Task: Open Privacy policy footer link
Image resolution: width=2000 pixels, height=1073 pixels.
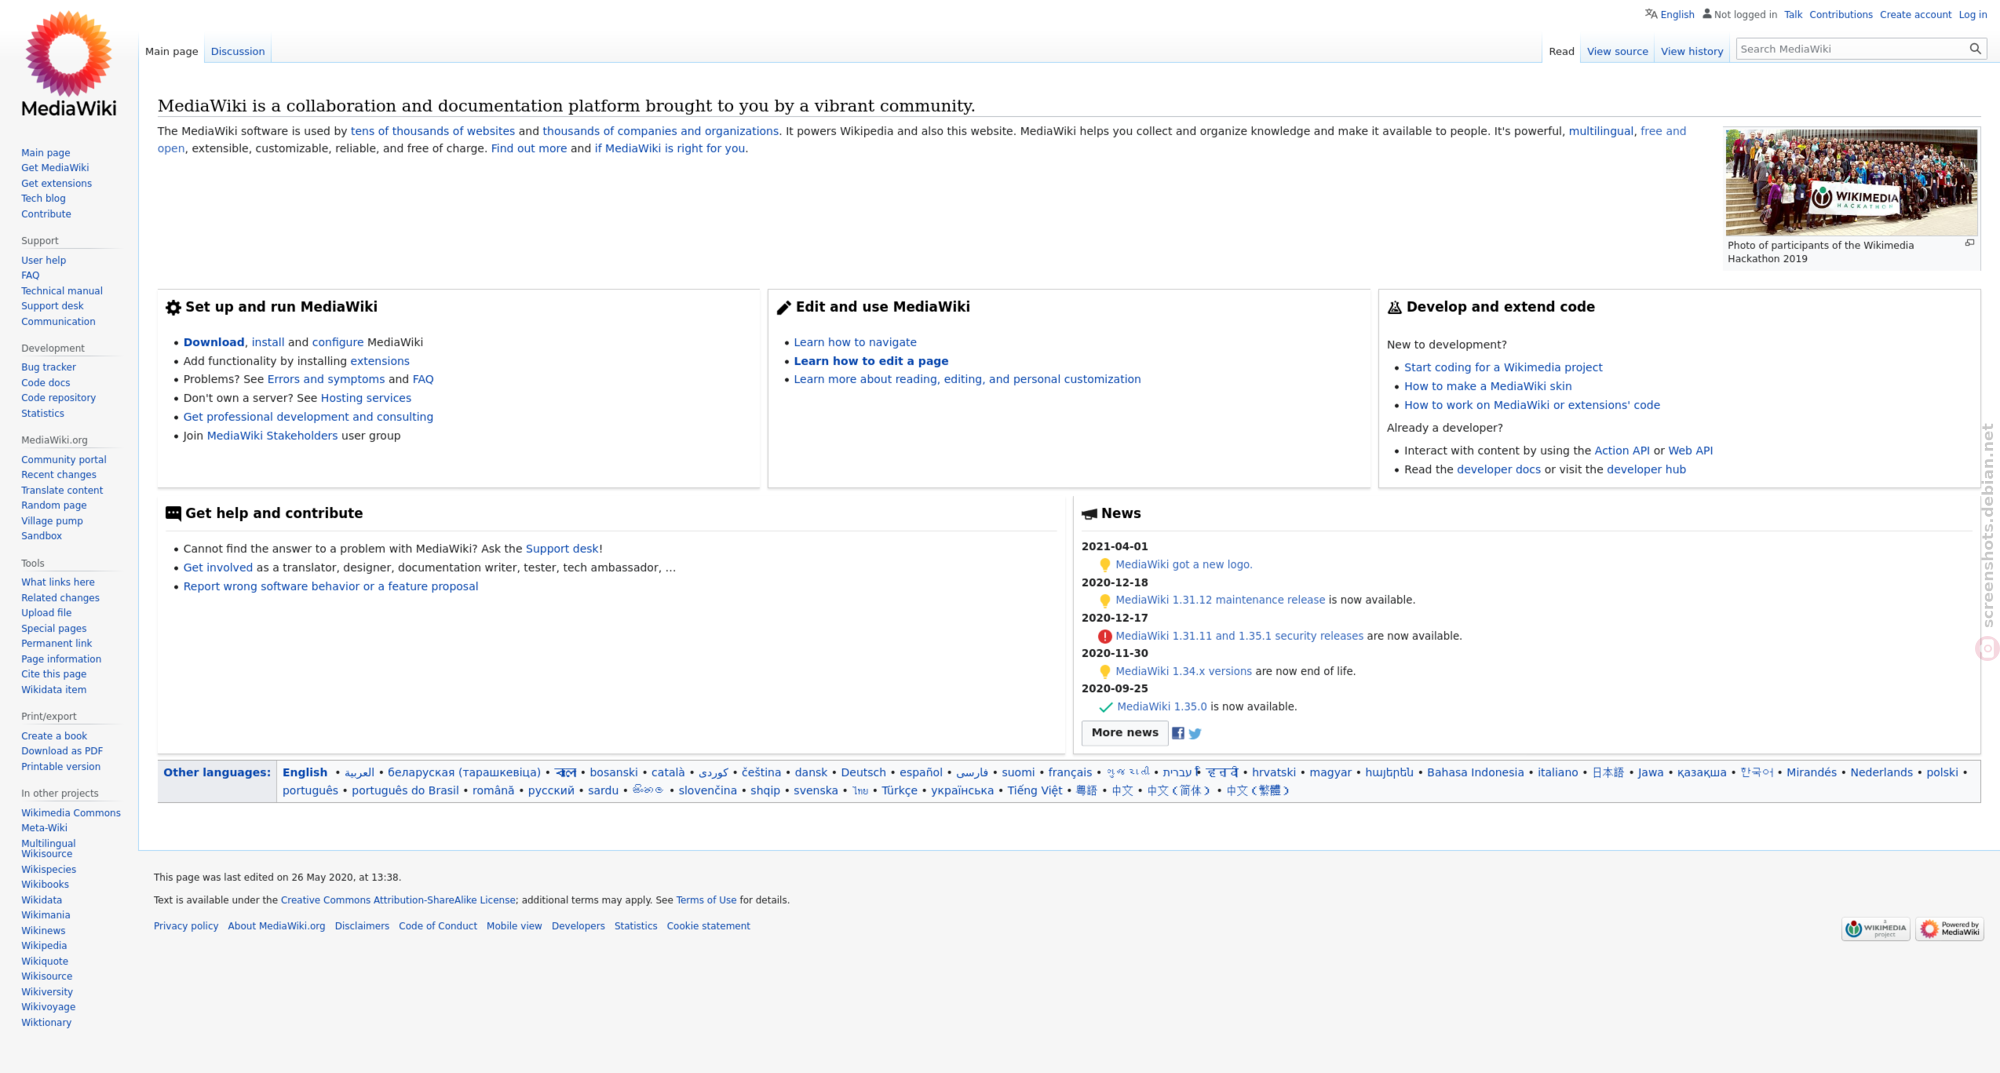Action: pyautogui.click(x=186, y=926)
